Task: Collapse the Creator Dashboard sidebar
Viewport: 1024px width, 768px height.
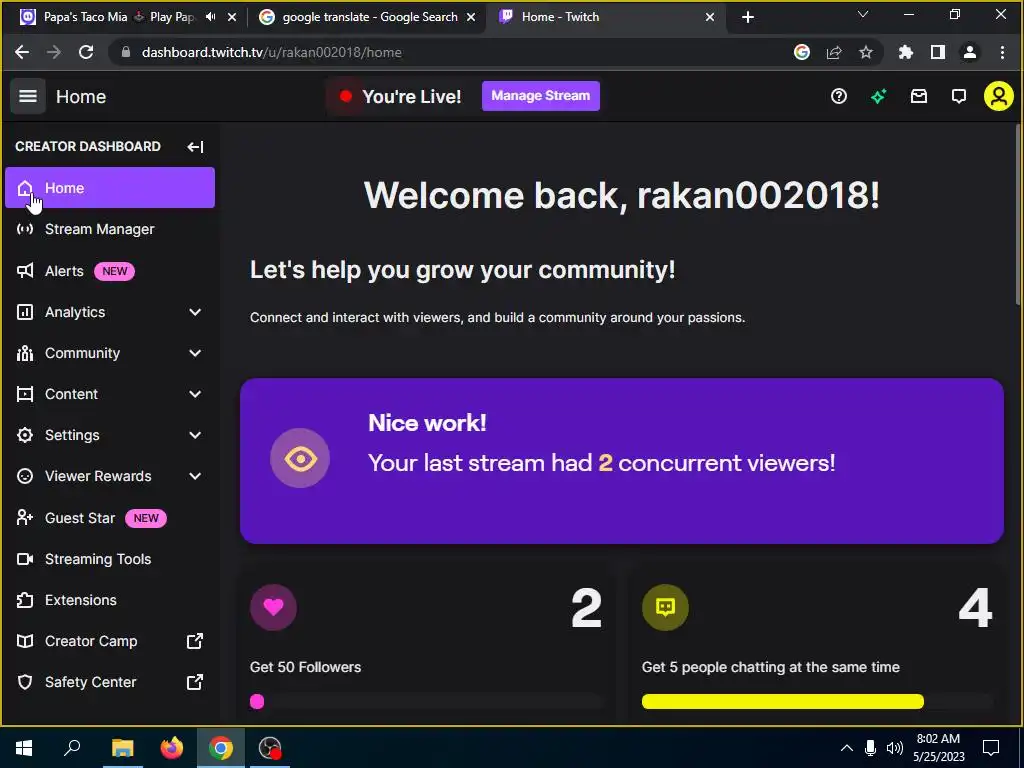Action: (195, 146)
